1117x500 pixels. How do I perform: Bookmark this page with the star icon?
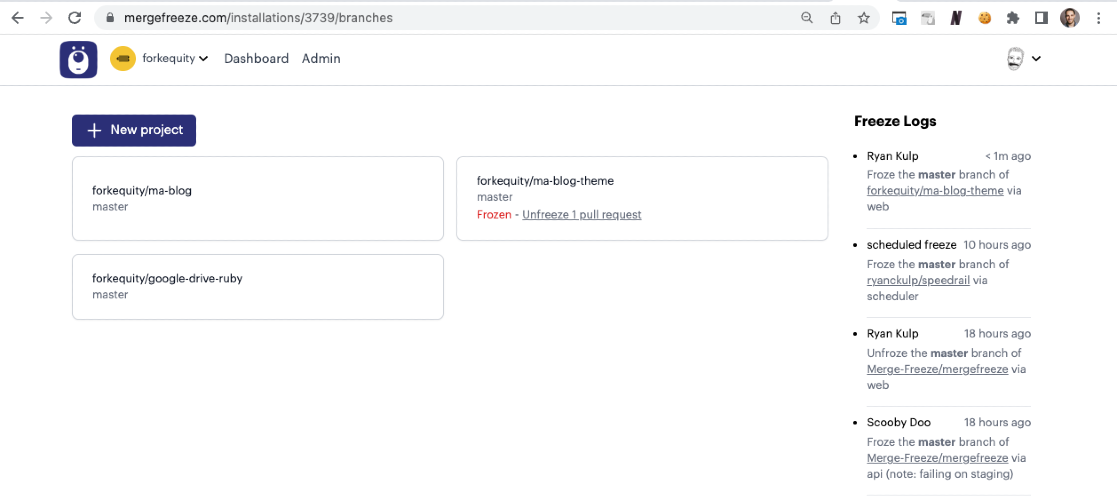pyautogui.click(x=863, y=19)
